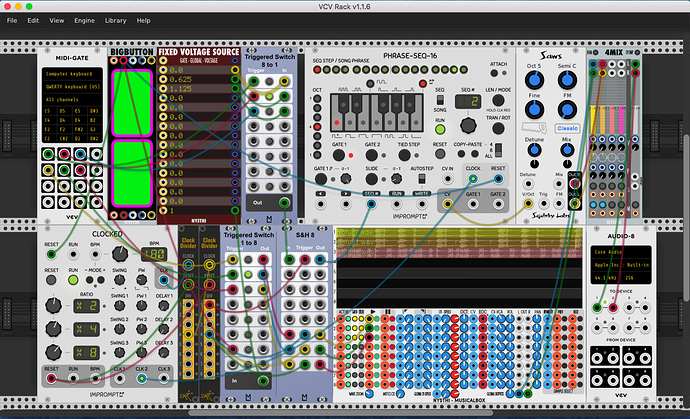Click the Oct 5 knob on Saws
Screen dimensions: 690x419
point(534,80)
